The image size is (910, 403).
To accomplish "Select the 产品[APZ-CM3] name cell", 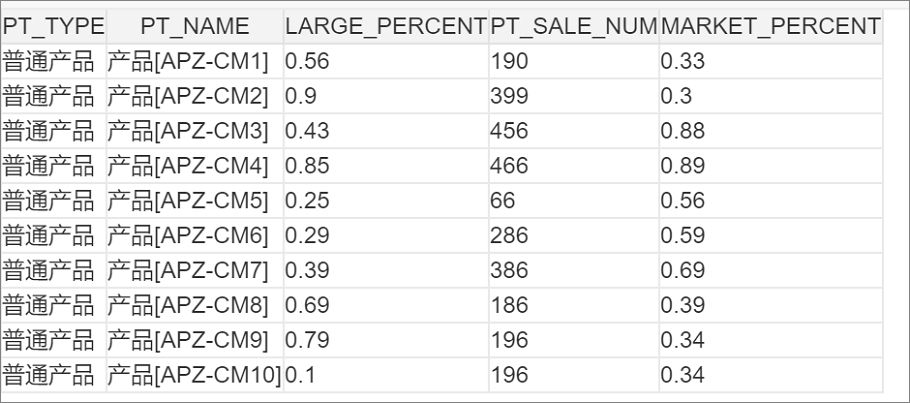I will click(x=195, y=131).
